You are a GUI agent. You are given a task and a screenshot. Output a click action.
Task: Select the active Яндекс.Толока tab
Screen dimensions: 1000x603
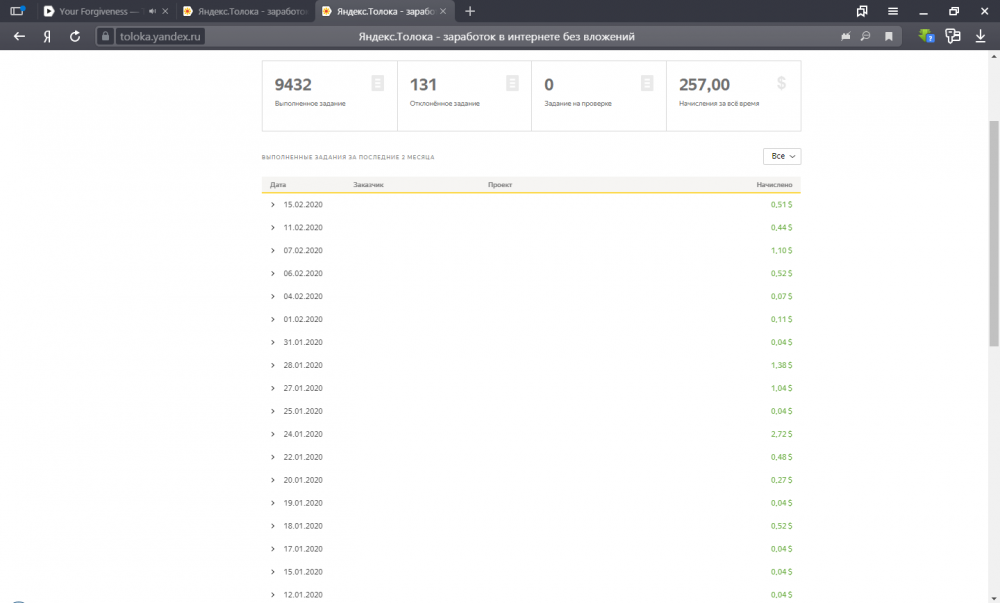coord(385,11)
